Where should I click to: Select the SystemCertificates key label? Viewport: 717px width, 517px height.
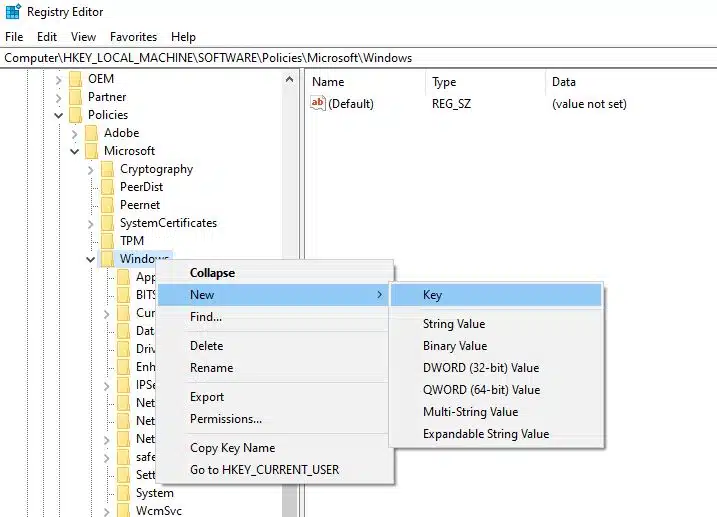(168, 223)
